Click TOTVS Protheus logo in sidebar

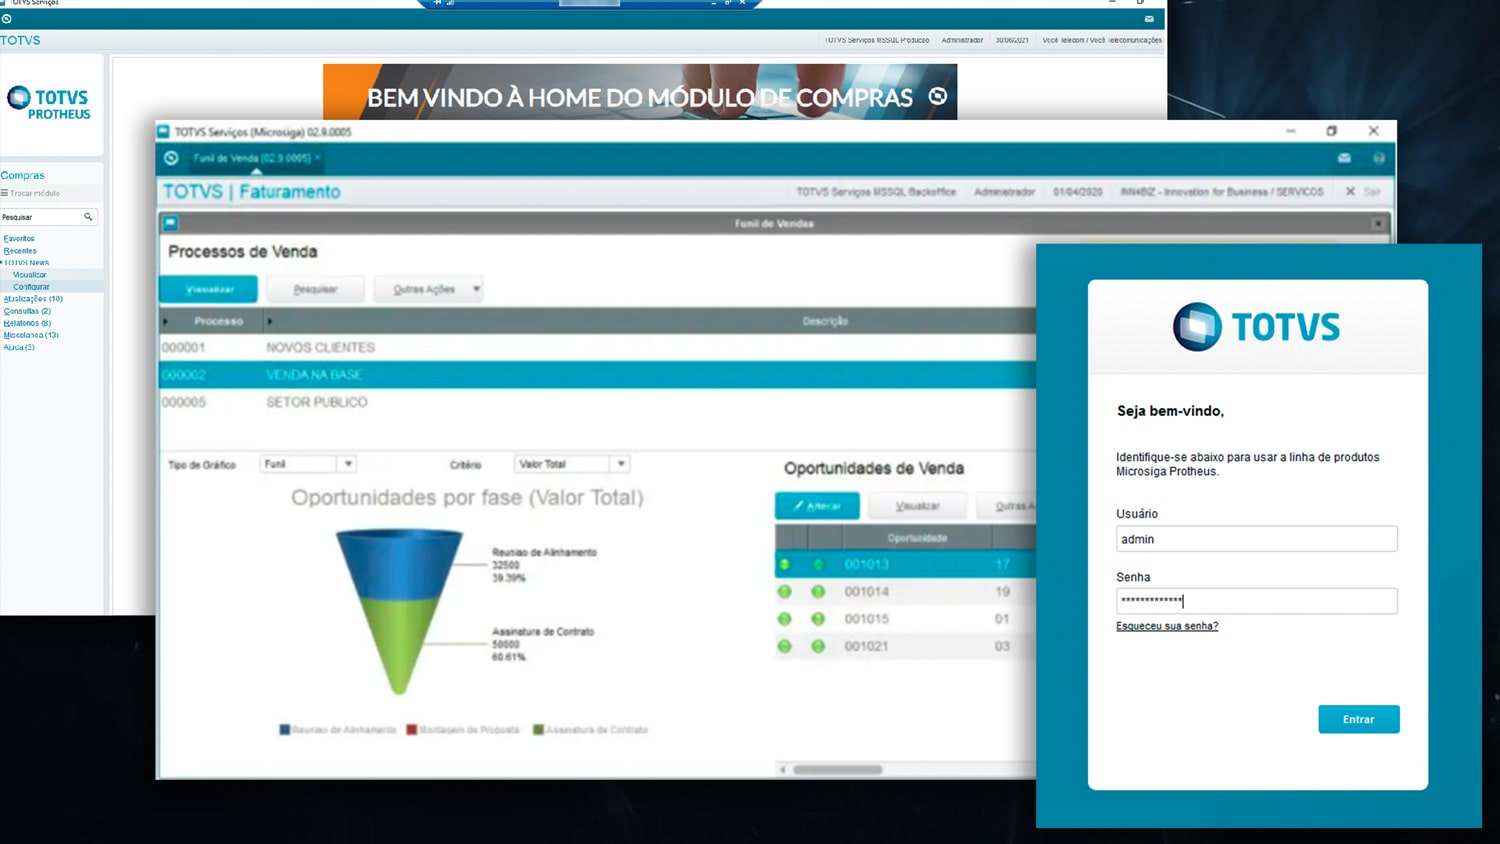[x=49, y=104]
